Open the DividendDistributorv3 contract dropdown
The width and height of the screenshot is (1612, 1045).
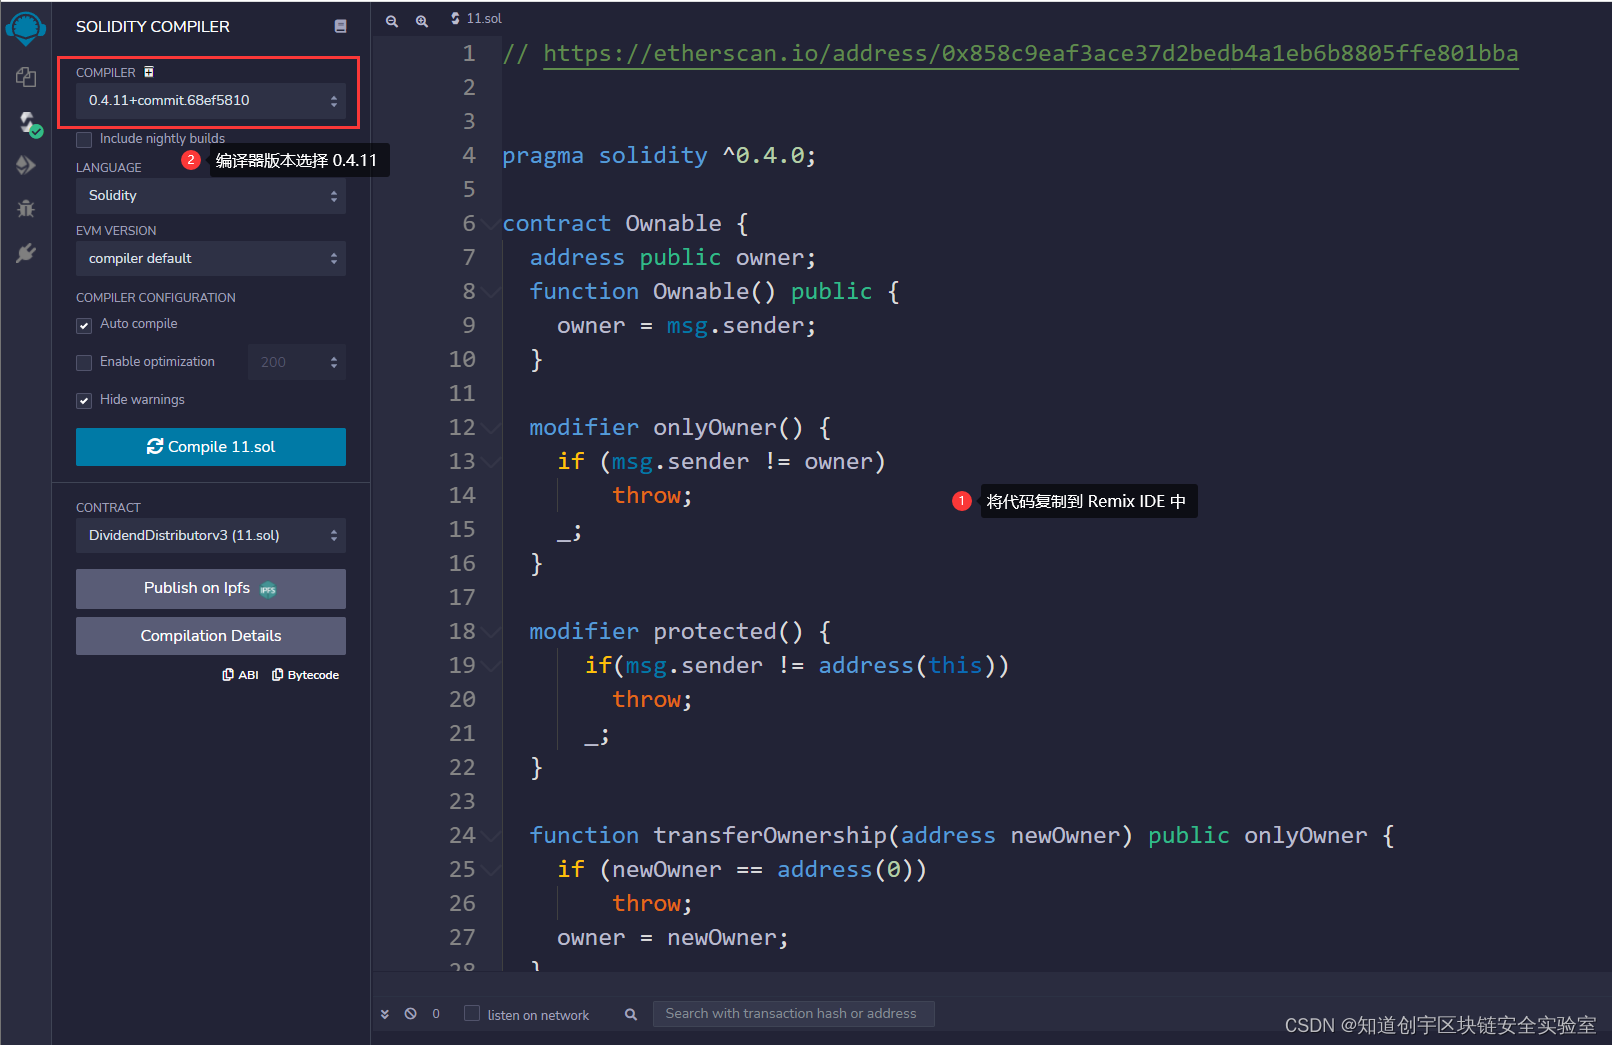coord(211,535)
